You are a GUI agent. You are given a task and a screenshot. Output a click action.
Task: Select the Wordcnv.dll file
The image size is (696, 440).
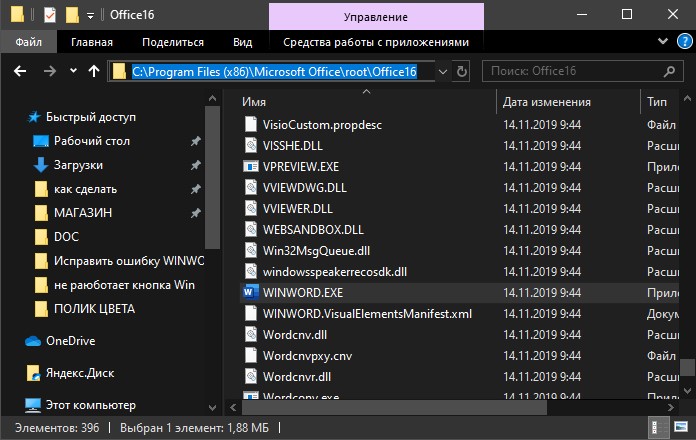pyautogui.click(x=295, y=335)
